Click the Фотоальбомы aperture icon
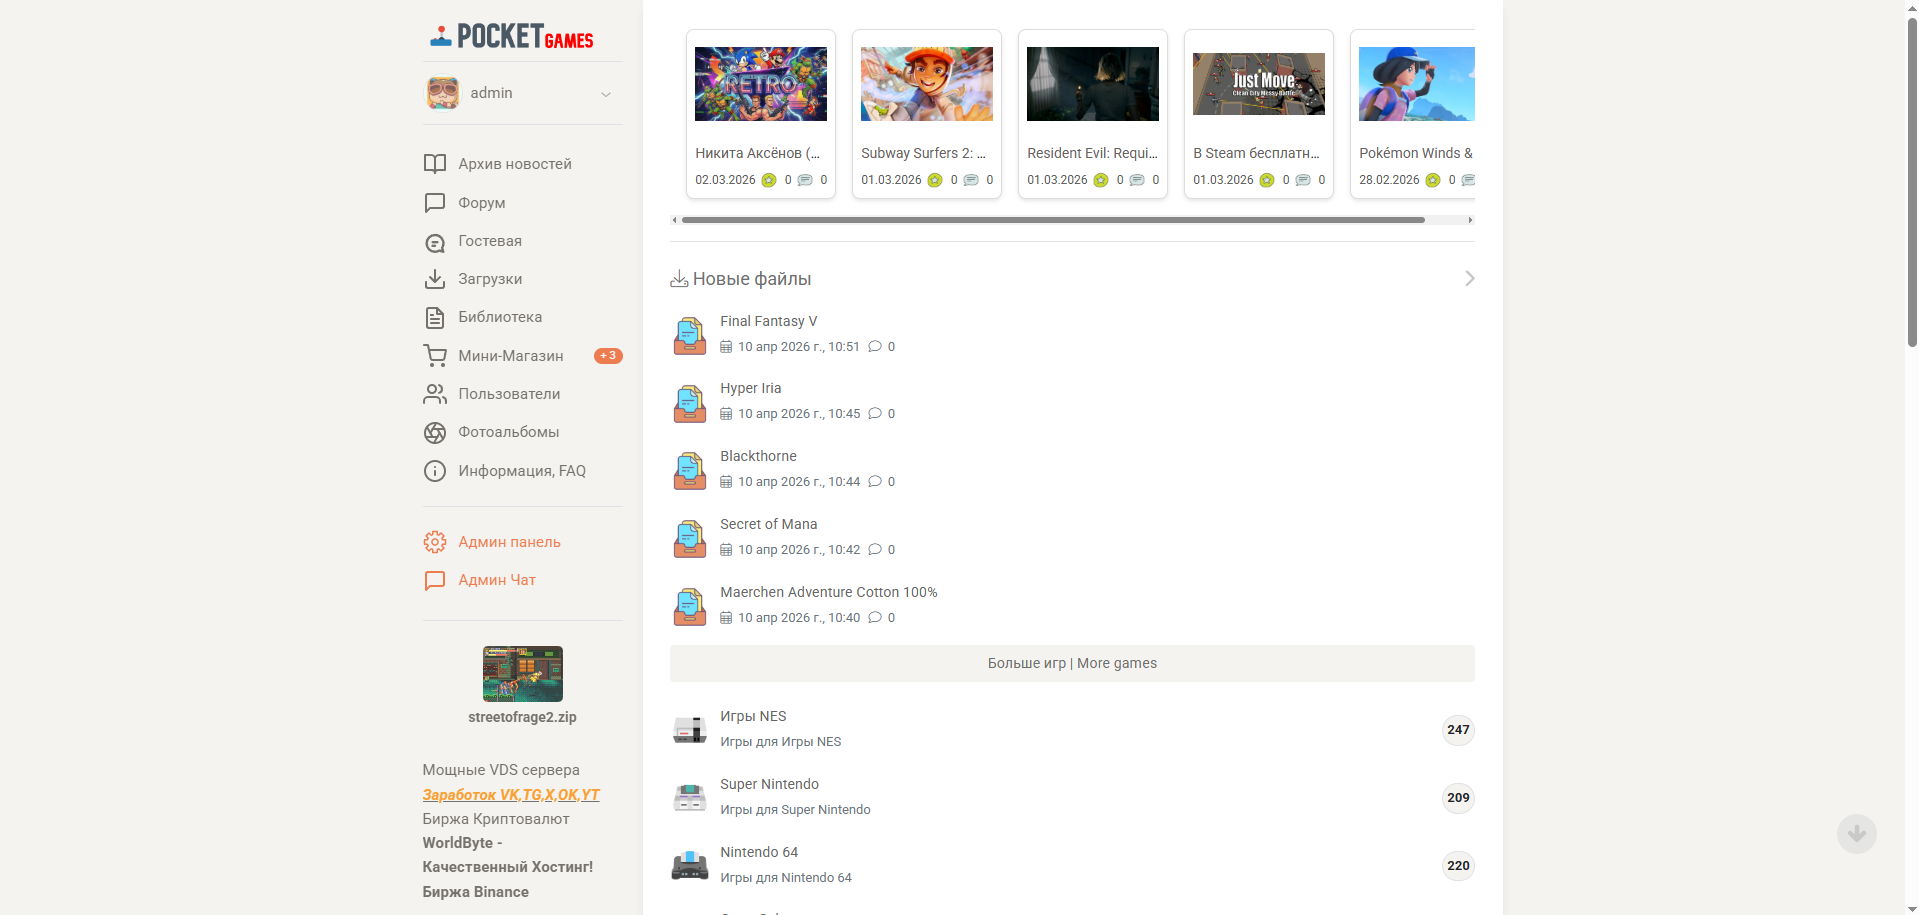The width and height of the screenshot is (1919, 915). point(434,432)
